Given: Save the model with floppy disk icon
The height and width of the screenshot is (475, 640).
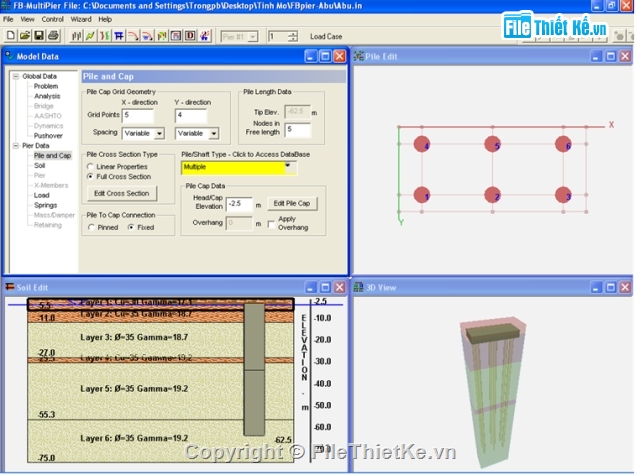Looking at the screenshot, I should [39, 36].
